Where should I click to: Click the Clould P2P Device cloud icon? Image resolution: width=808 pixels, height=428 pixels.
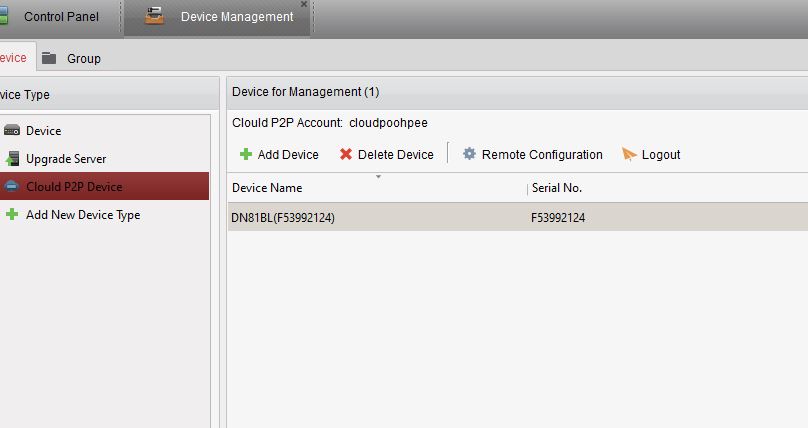tap(11, 186)
